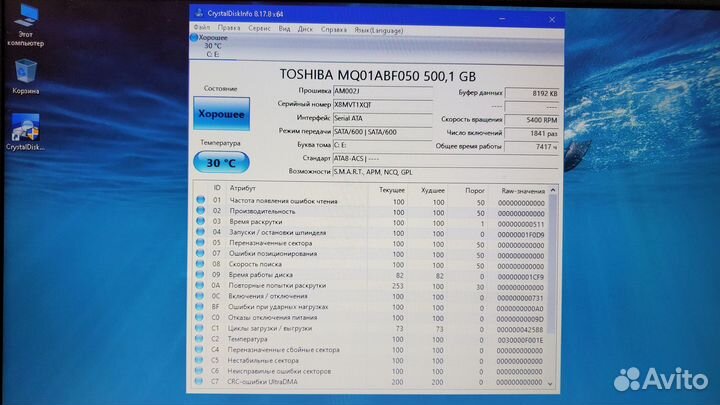The width and height of the screenshot is (720, 405).
Task: Open the Правка menu
Action: pyautogui.click(x=229, y=28)
